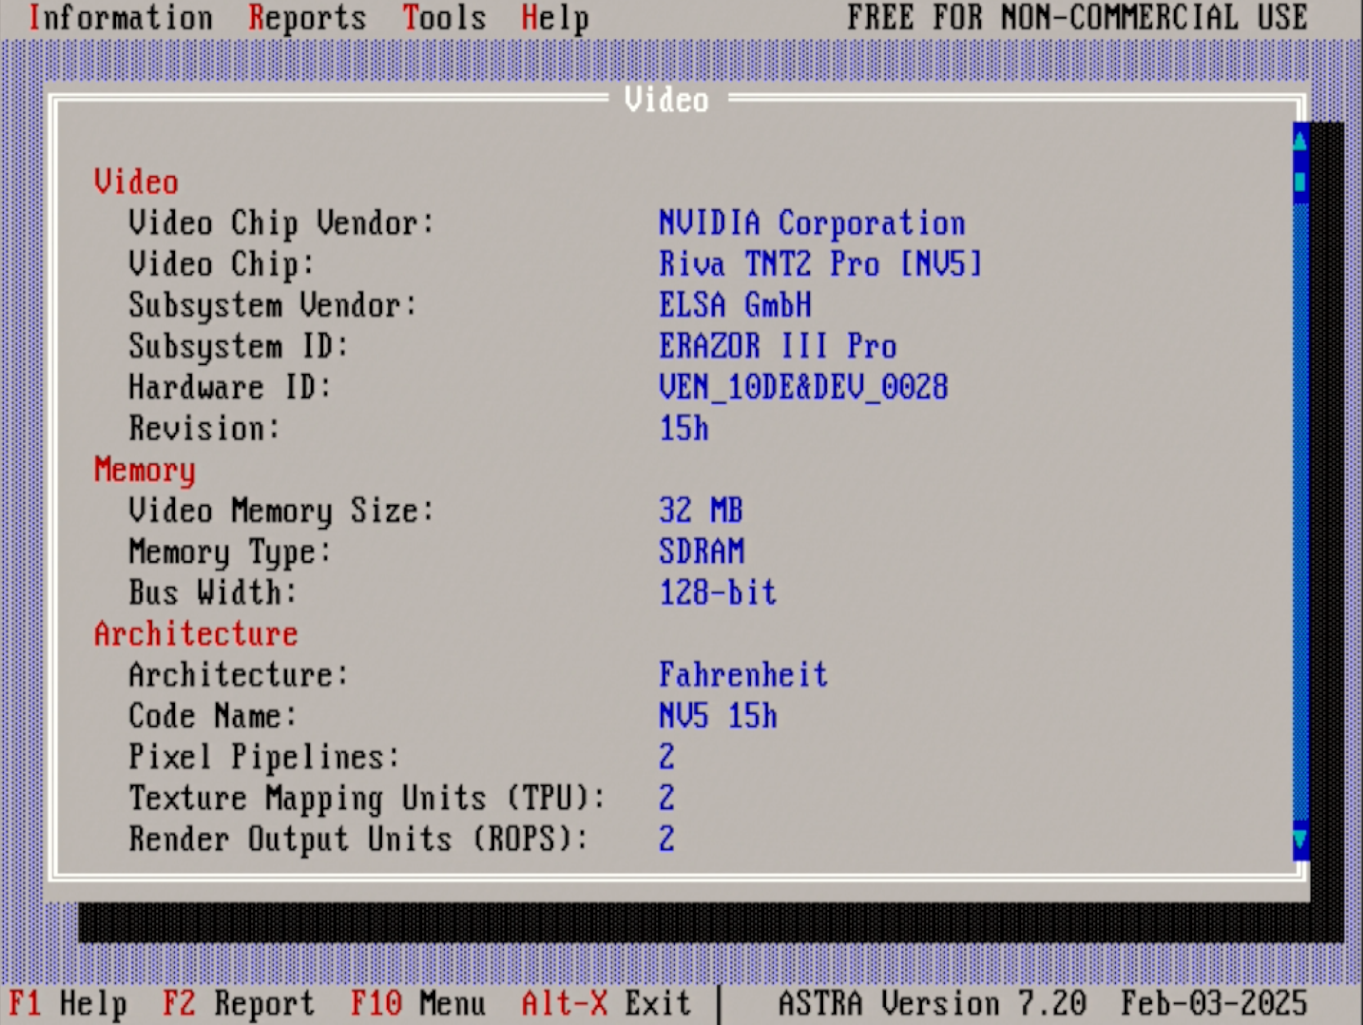Open the Reports menu
This screenshot has height=1025, width=1363.
pos(307,18)
